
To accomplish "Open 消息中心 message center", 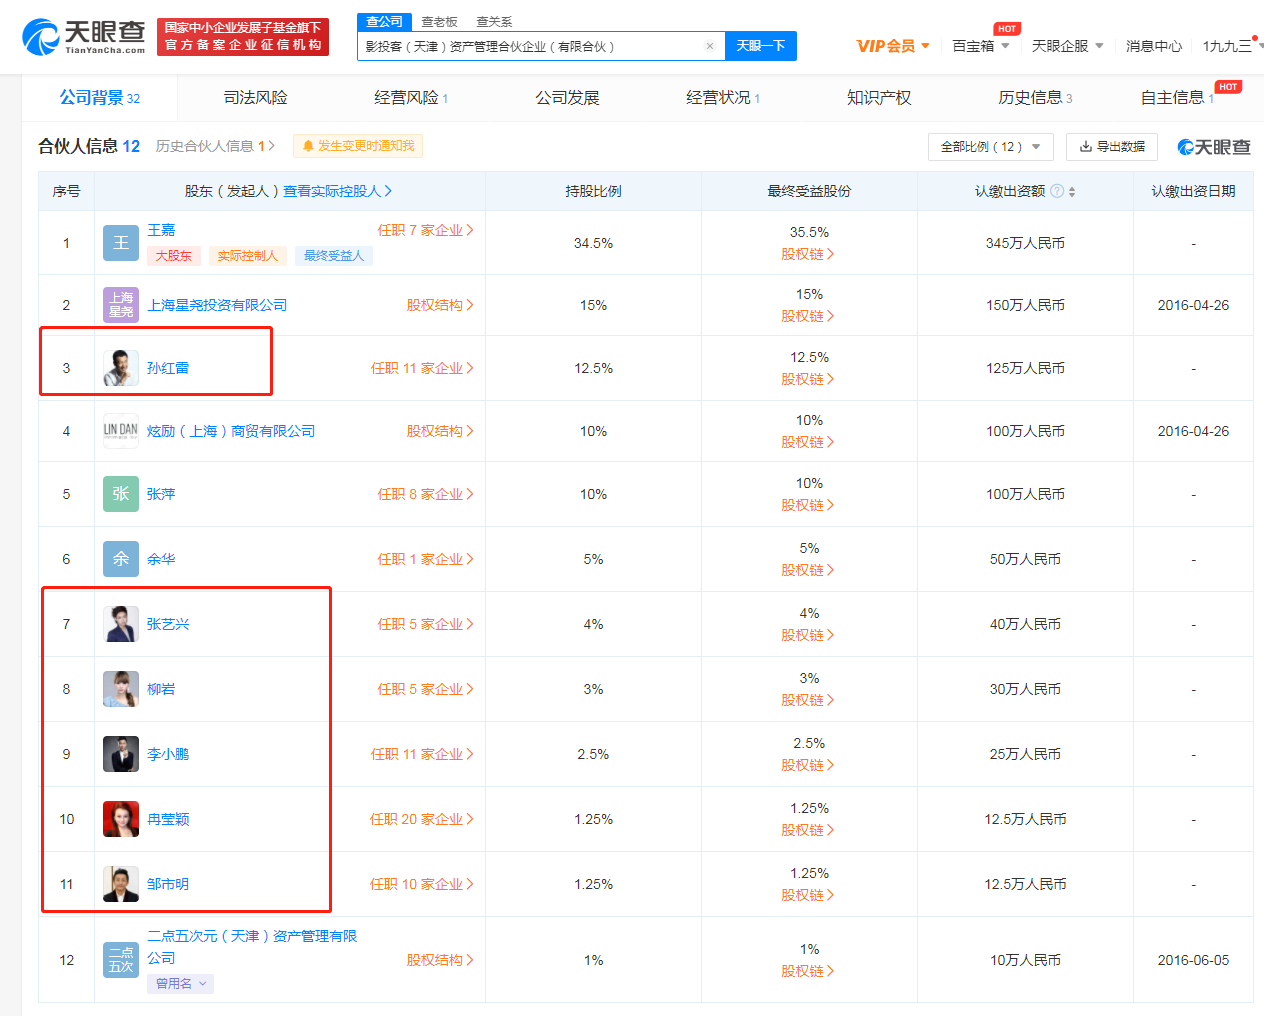I will click(1153, 46).
